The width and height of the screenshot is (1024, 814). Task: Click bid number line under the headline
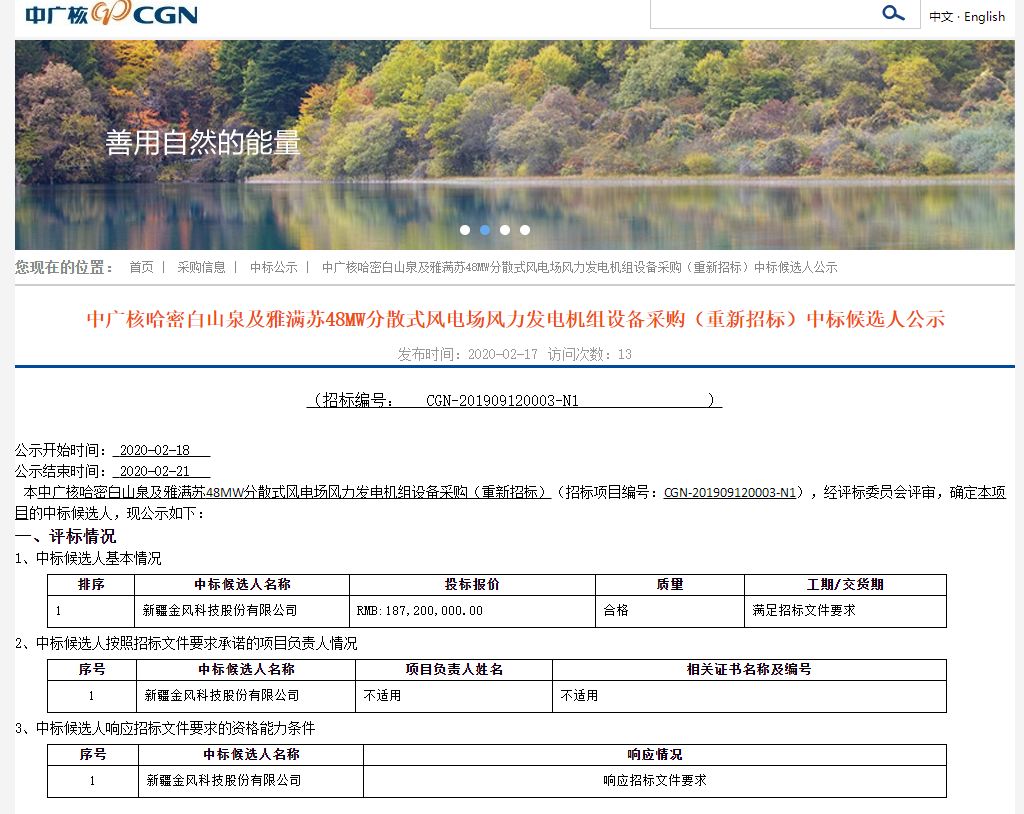[x=514, y=400]
